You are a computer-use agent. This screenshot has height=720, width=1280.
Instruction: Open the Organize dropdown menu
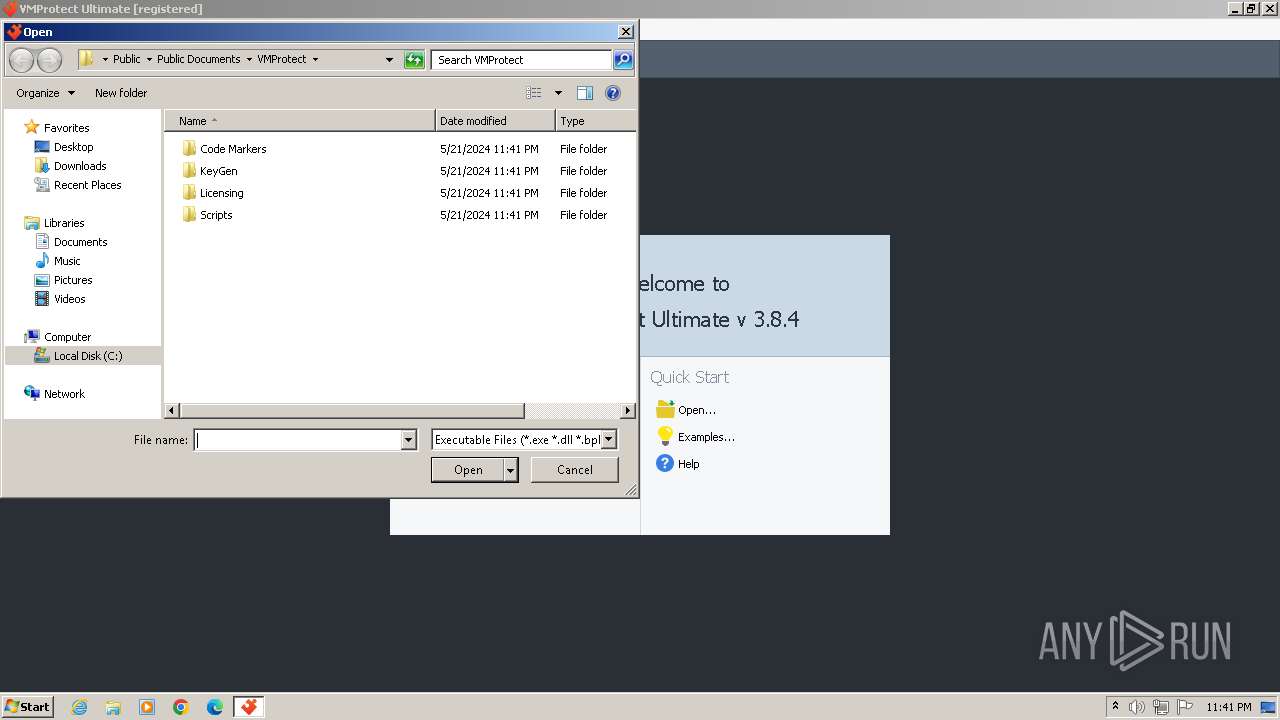[x=45, y=93]
